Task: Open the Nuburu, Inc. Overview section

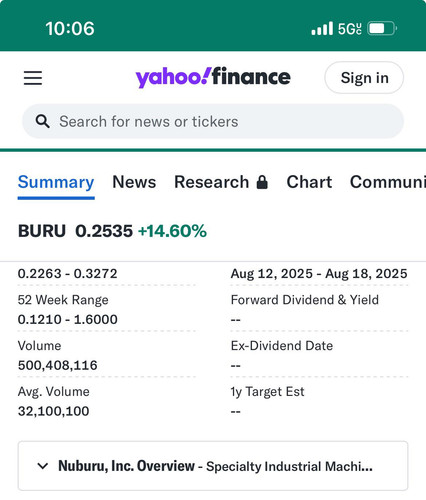Action: pos(213,466)
